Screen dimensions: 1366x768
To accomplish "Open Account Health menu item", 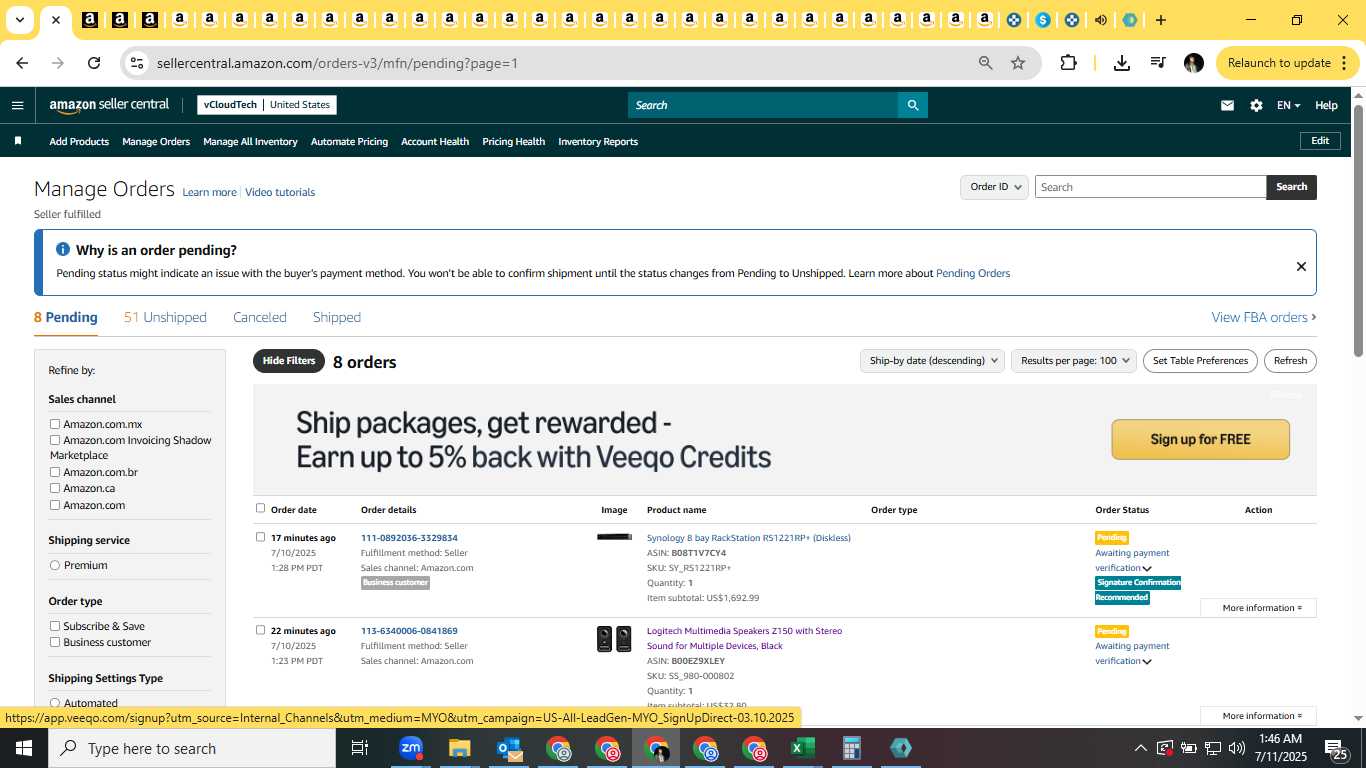I will point(435,141).
